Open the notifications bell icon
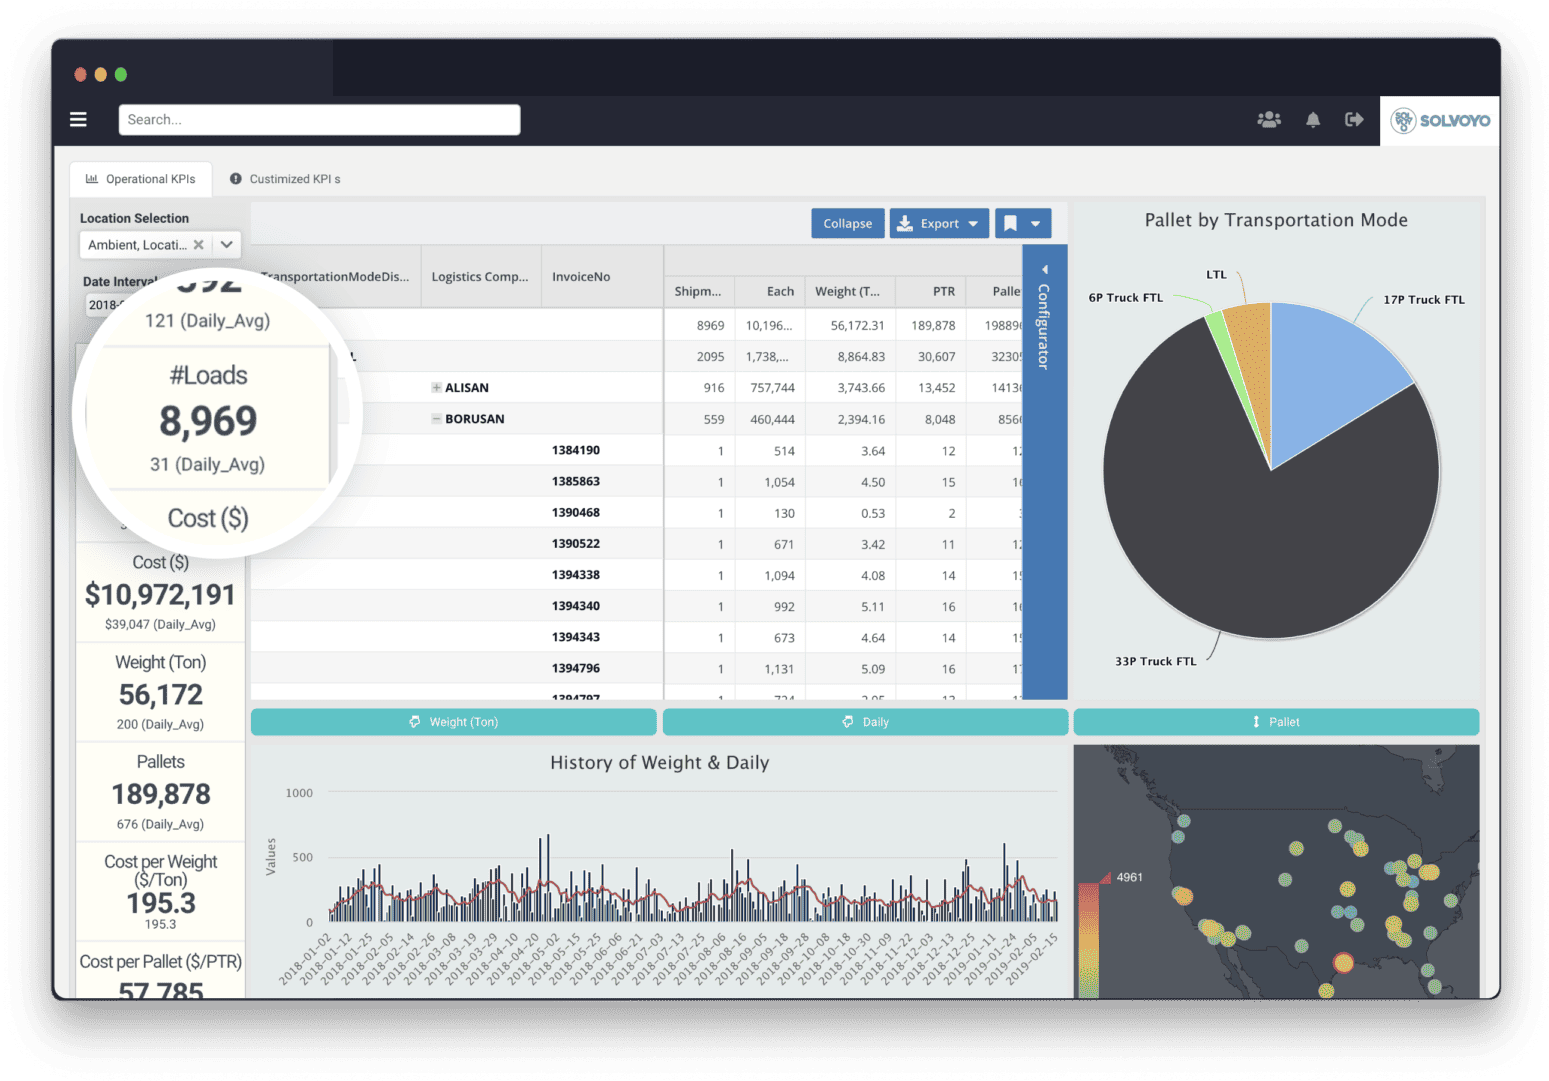The image size is (1549, 1081). pyautogui.click(x=1313, y=119)
